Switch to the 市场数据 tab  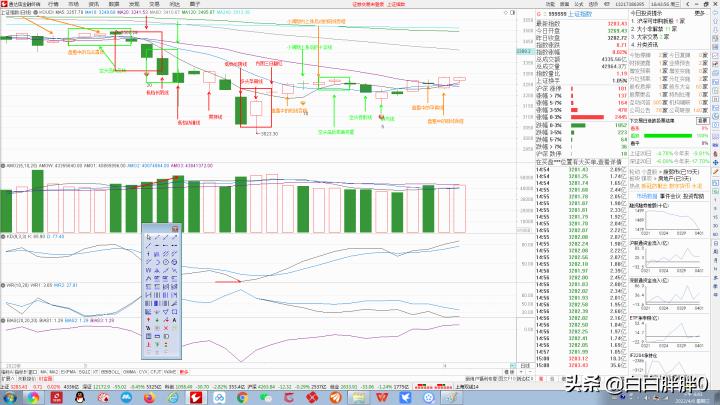click(646, 196)
